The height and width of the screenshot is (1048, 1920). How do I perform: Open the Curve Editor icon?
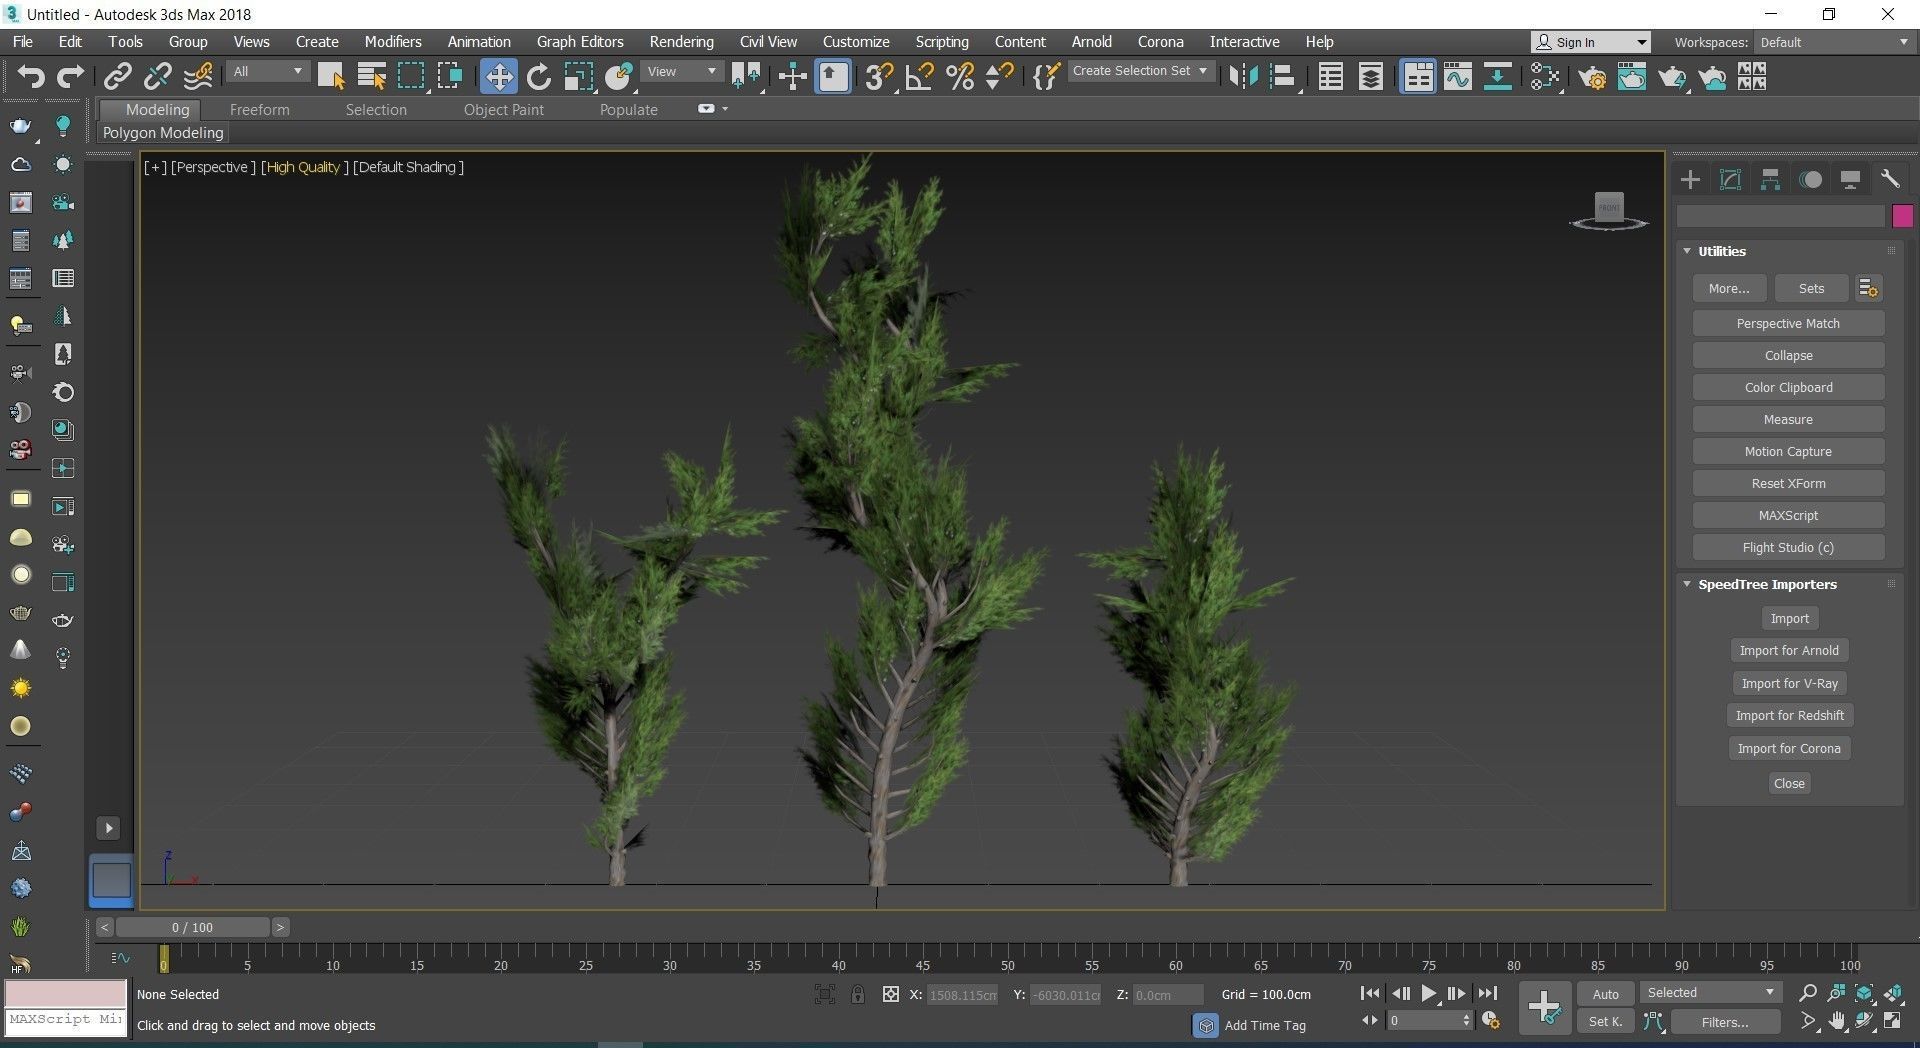[x=1458, y=77]
